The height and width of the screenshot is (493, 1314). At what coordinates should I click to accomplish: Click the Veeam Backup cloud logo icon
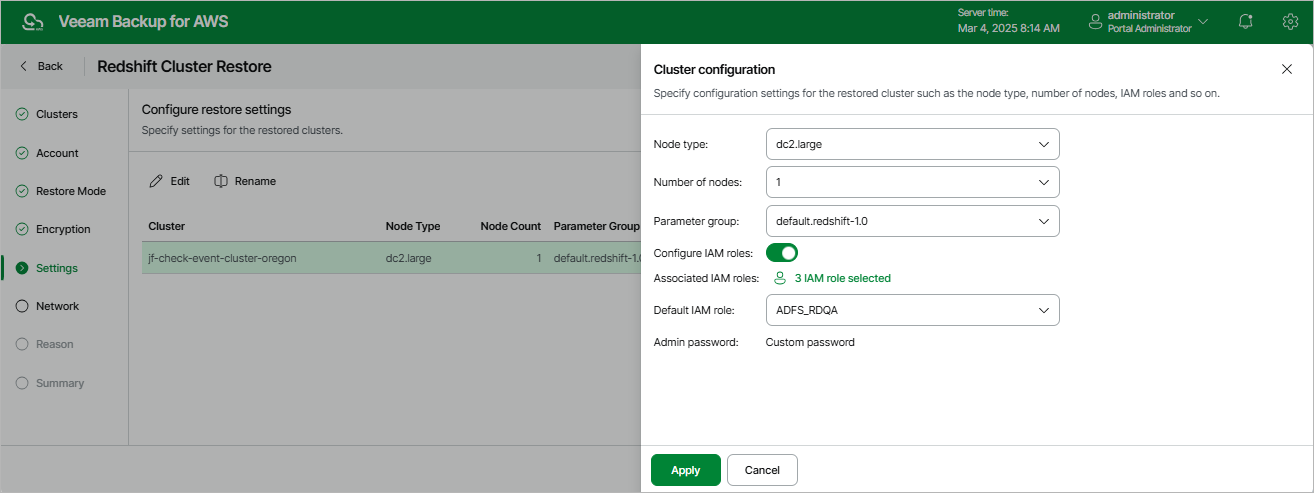pos(33,21)
